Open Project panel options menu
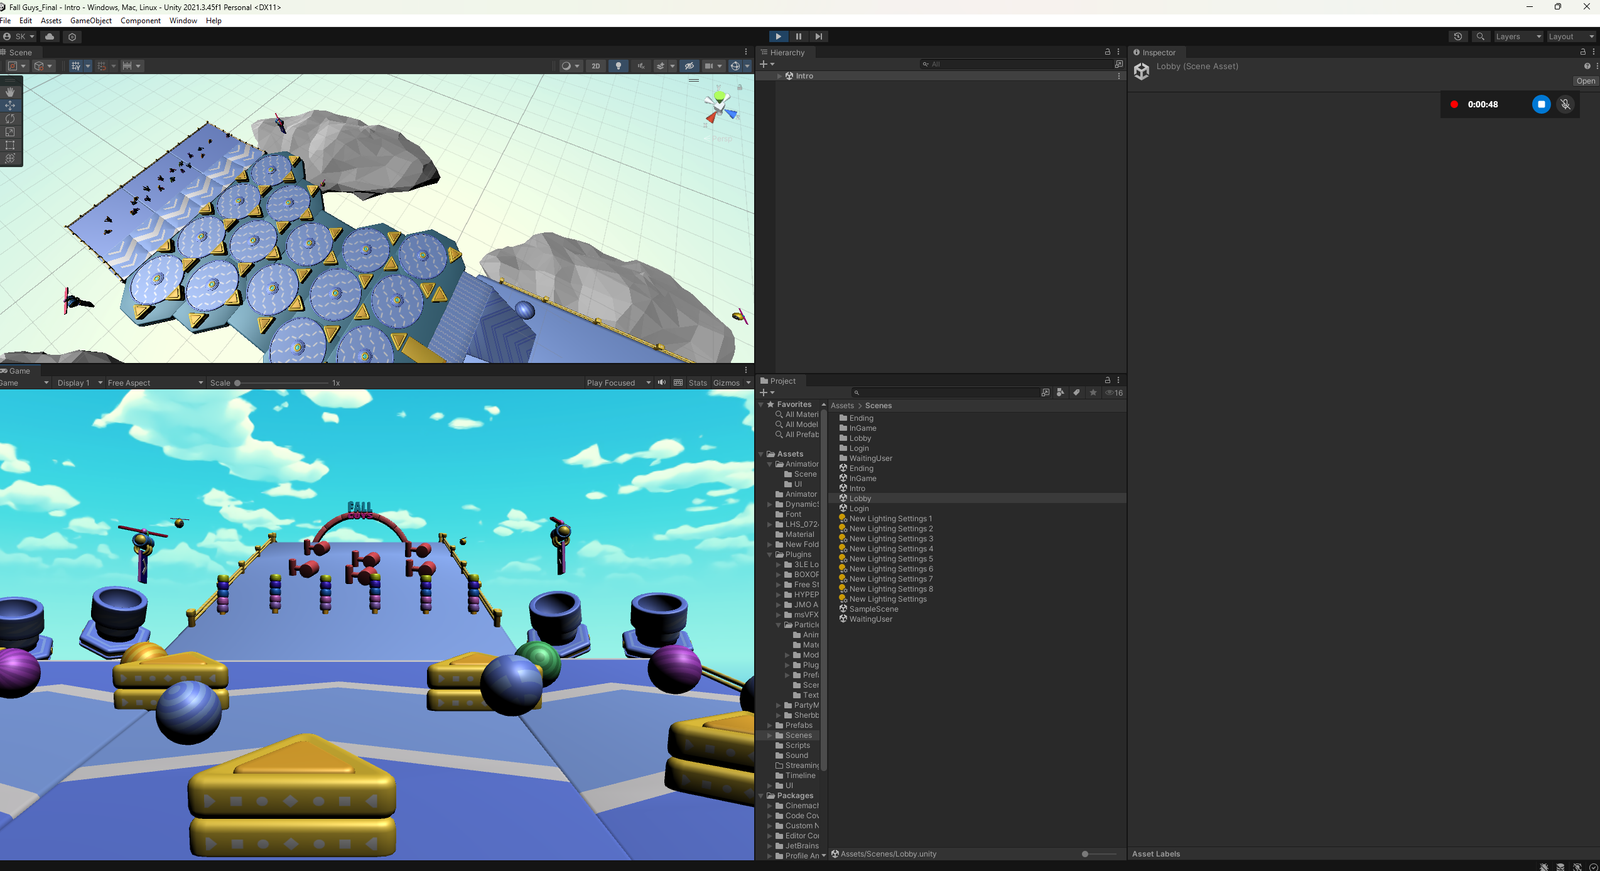This screenshot has height=871, width=1600. pos(1118,380)
